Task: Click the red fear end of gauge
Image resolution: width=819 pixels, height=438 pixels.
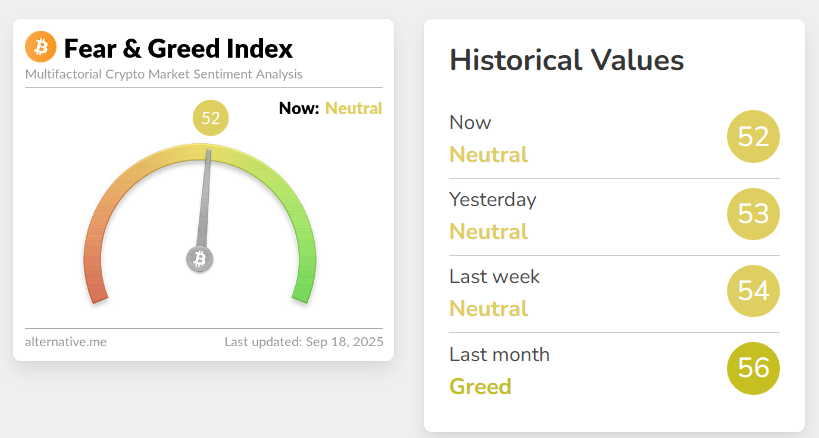Action: pos(93,282)
